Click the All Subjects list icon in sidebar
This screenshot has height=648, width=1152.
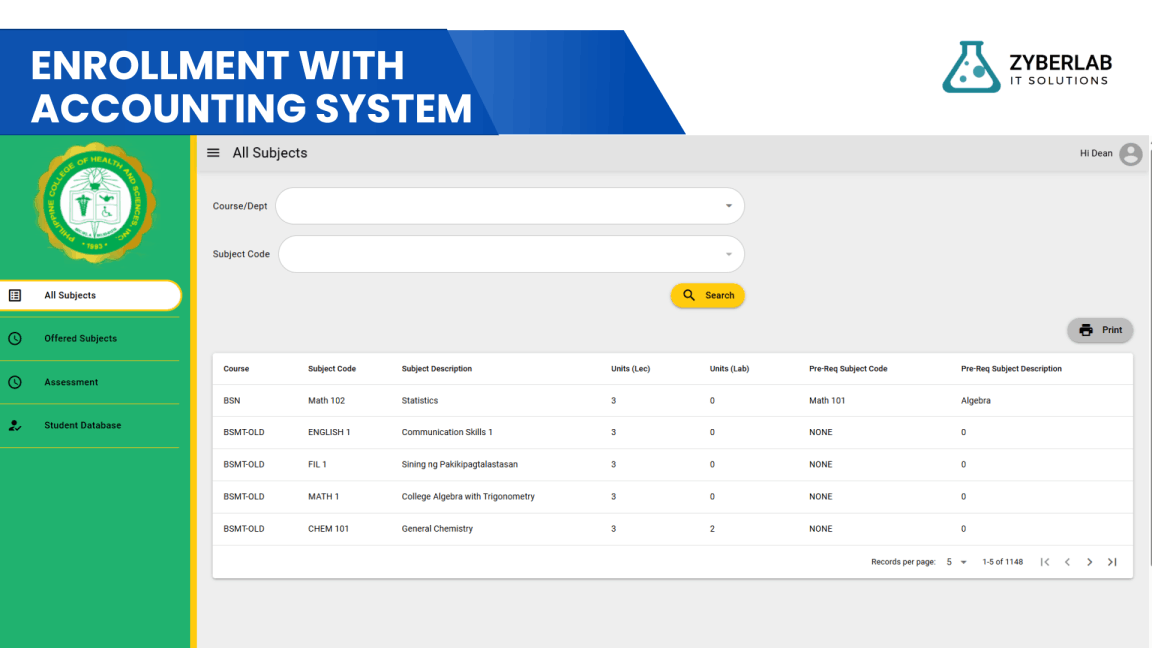tap(15, 296)
